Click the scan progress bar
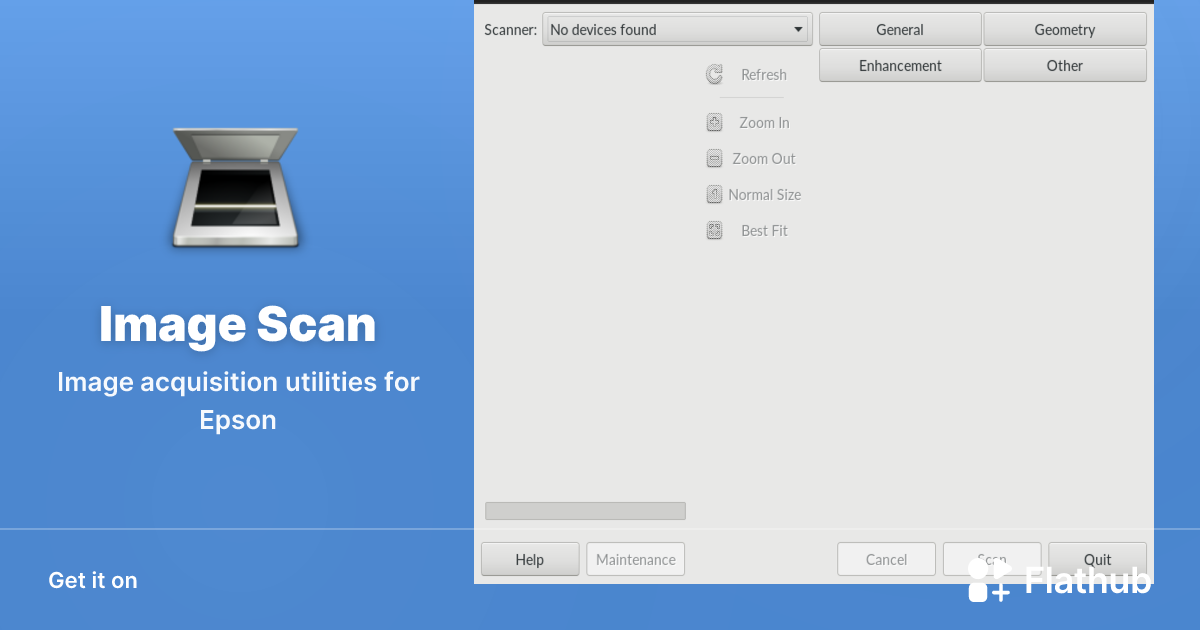 tap(585, 511)
